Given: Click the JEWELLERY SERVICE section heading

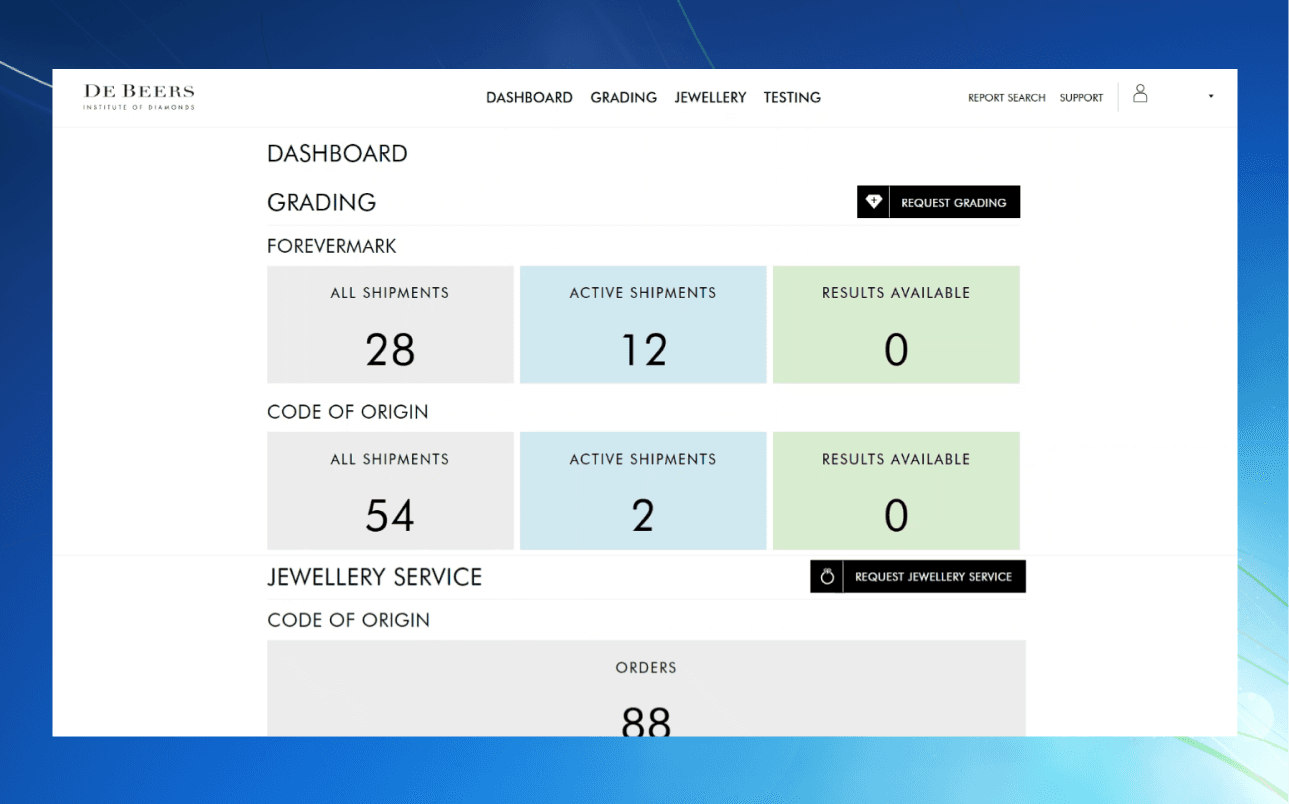Looking at the screenshot, I should coord(375,577).
